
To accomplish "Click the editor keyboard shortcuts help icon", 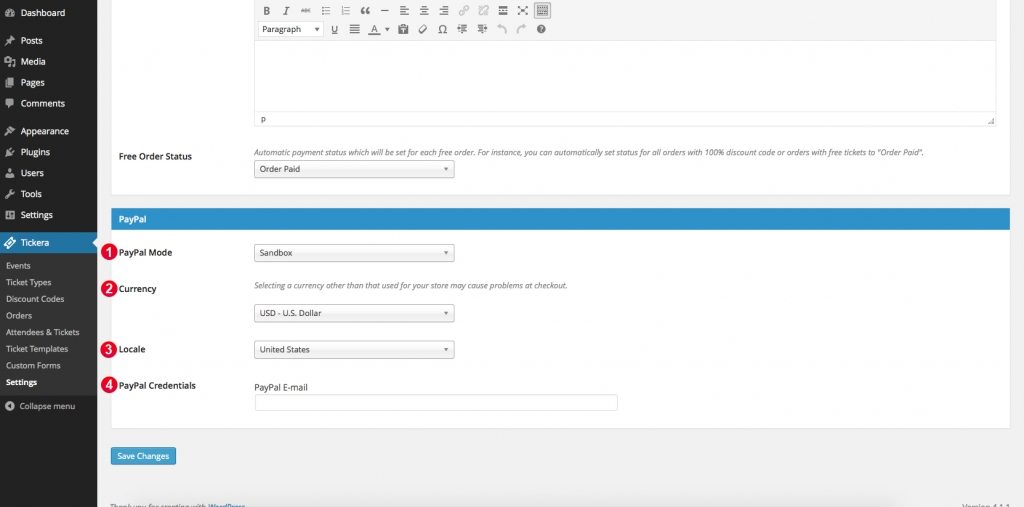I will coord(541,30).
